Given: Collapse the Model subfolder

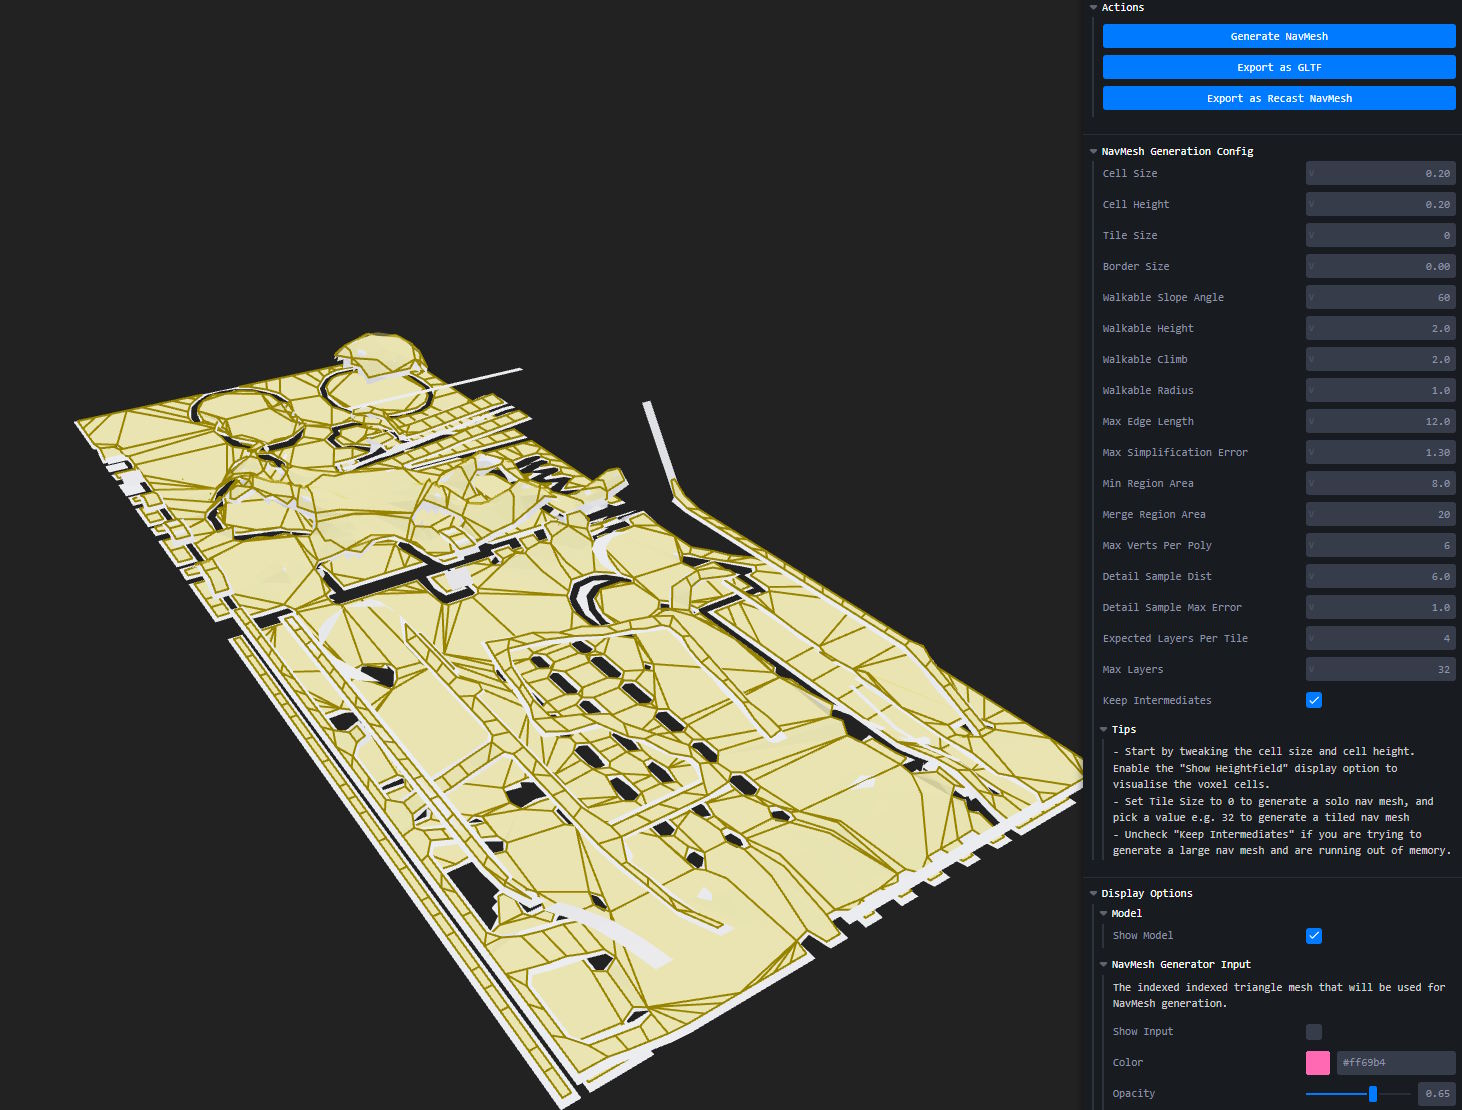Looking at the screenshot, I should coord(1126,913).
